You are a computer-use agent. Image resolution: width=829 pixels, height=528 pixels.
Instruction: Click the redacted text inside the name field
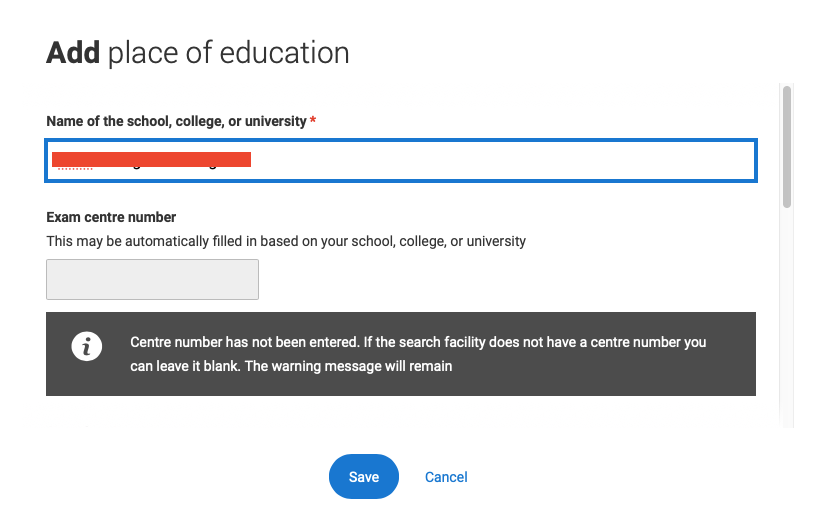point(151,160)
